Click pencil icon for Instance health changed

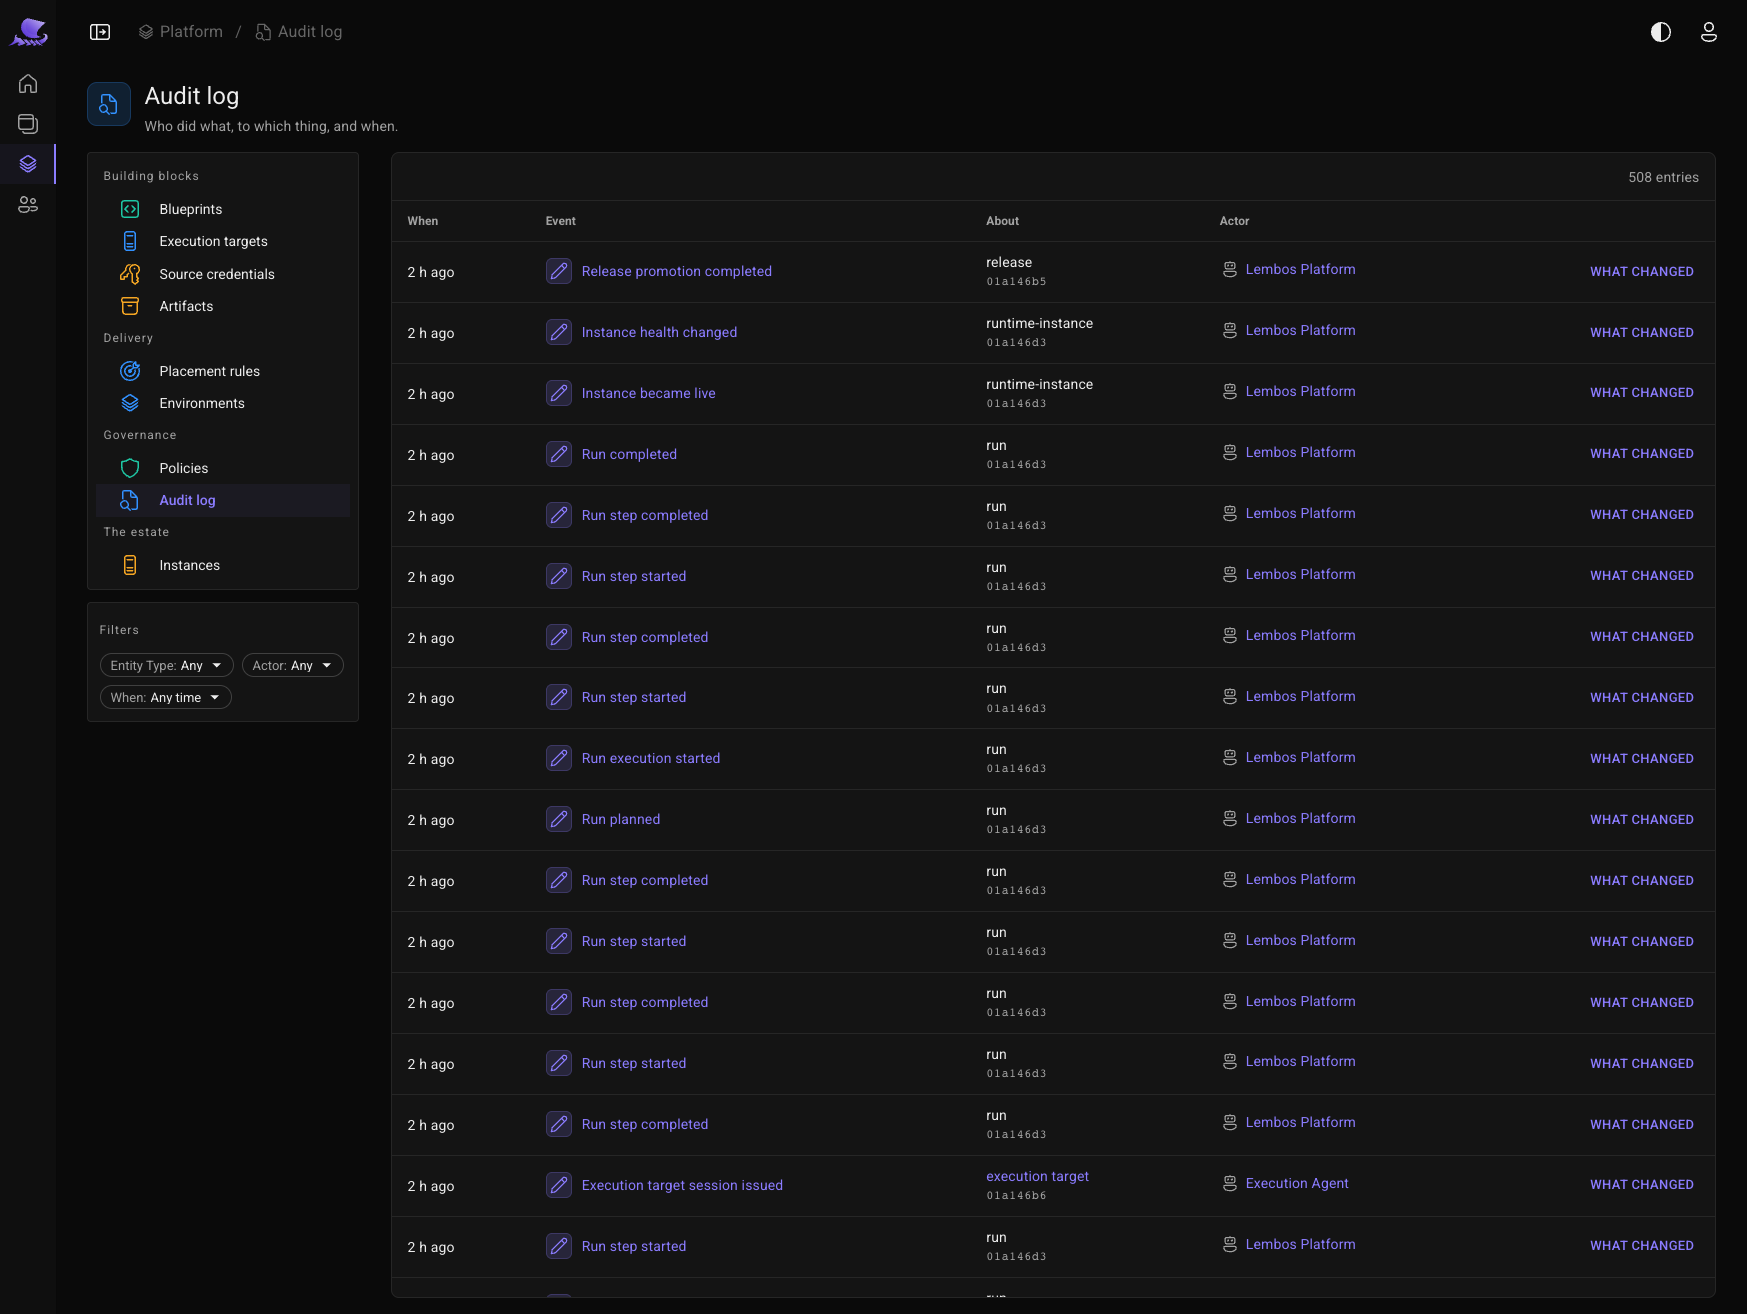(559, 332)
